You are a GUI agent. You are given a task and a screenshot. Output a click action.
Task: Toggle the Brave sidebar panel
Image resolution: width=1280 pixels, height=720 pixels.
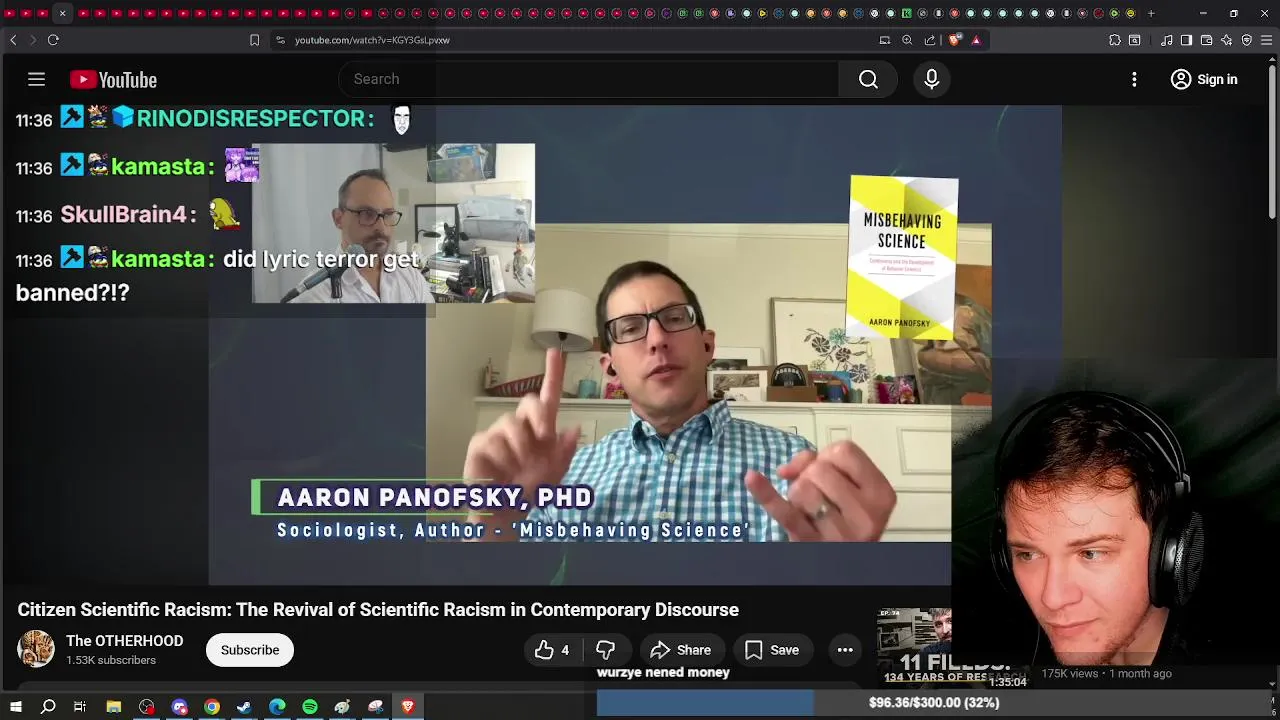coord(1186,40)
